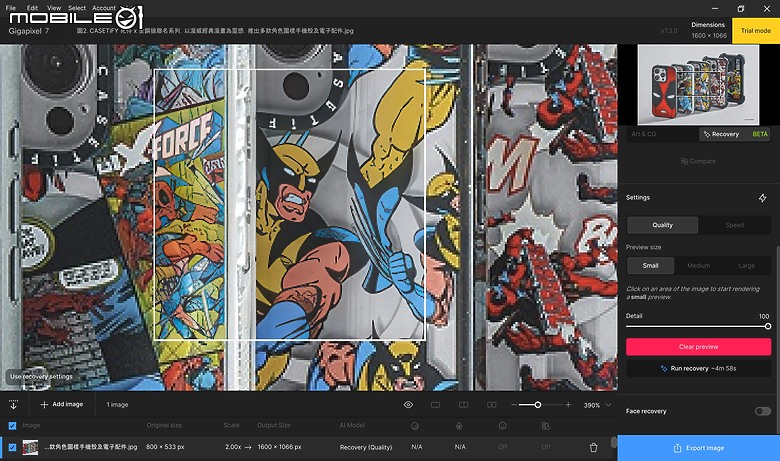780x461 pixels.
Task: Click the AI Model column header
Action: coord(352,425)
